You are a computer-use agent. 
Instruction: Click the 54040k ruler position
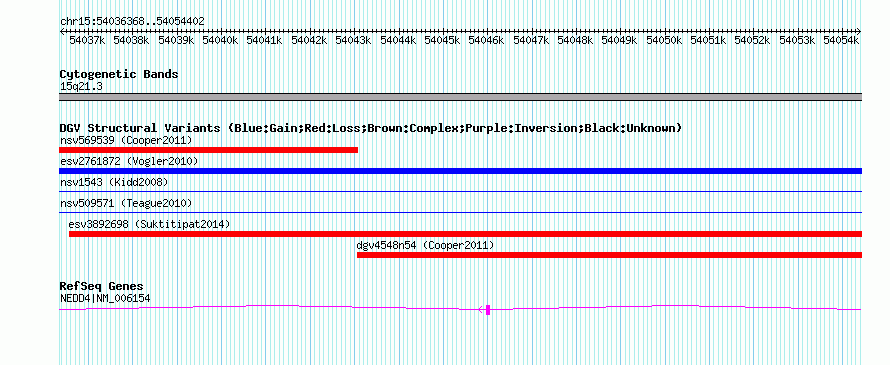(220, 40)
